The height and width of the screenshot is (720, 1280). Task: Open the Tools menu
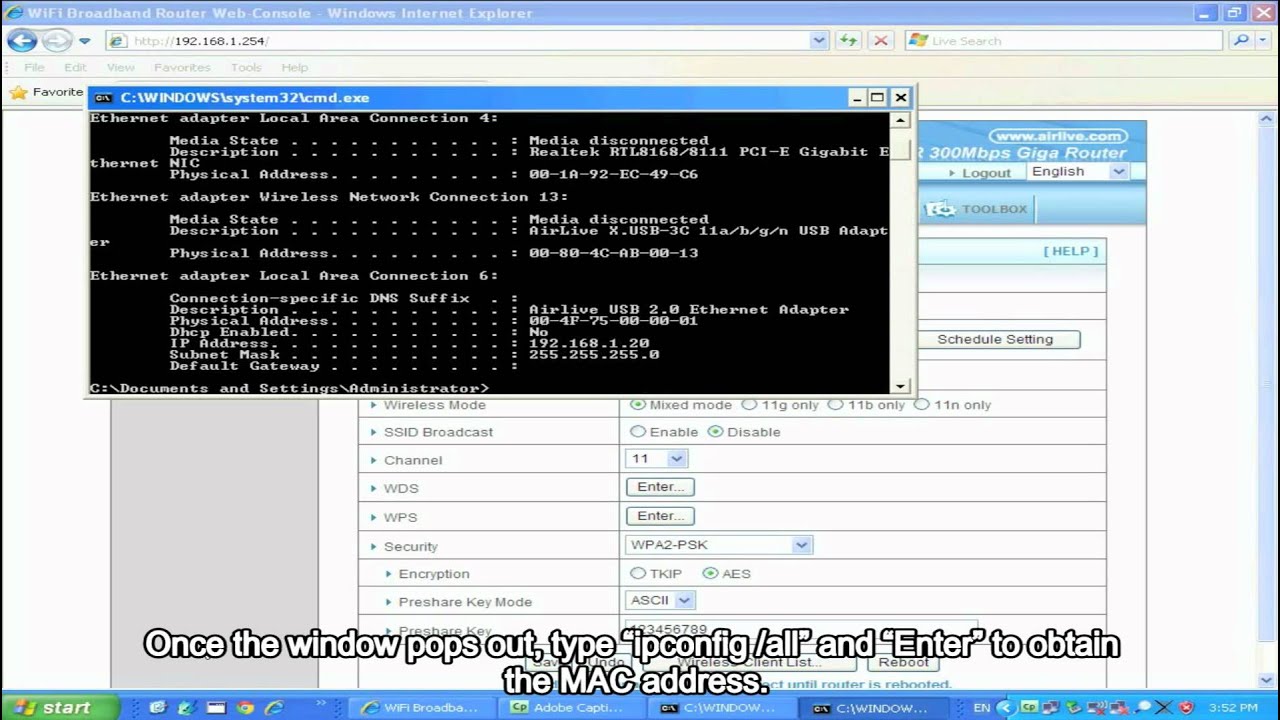246,67
